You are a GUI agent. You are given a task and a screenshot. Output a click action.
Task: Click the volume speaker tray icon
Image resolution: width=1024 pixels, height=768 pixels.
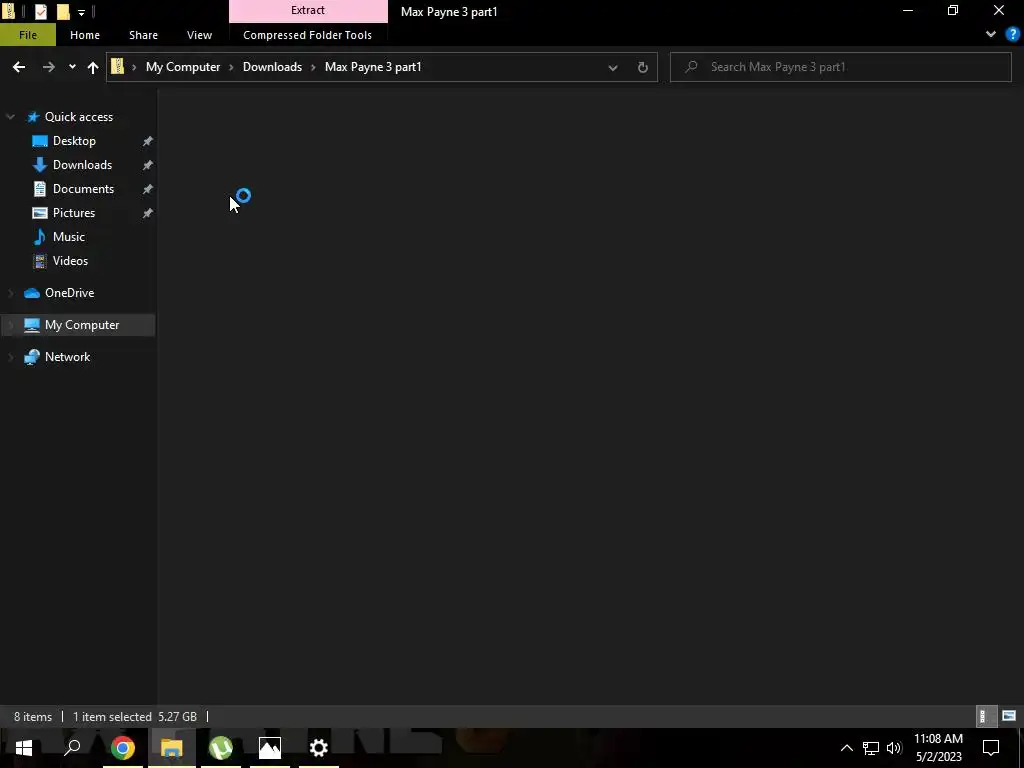coord(894,748)
